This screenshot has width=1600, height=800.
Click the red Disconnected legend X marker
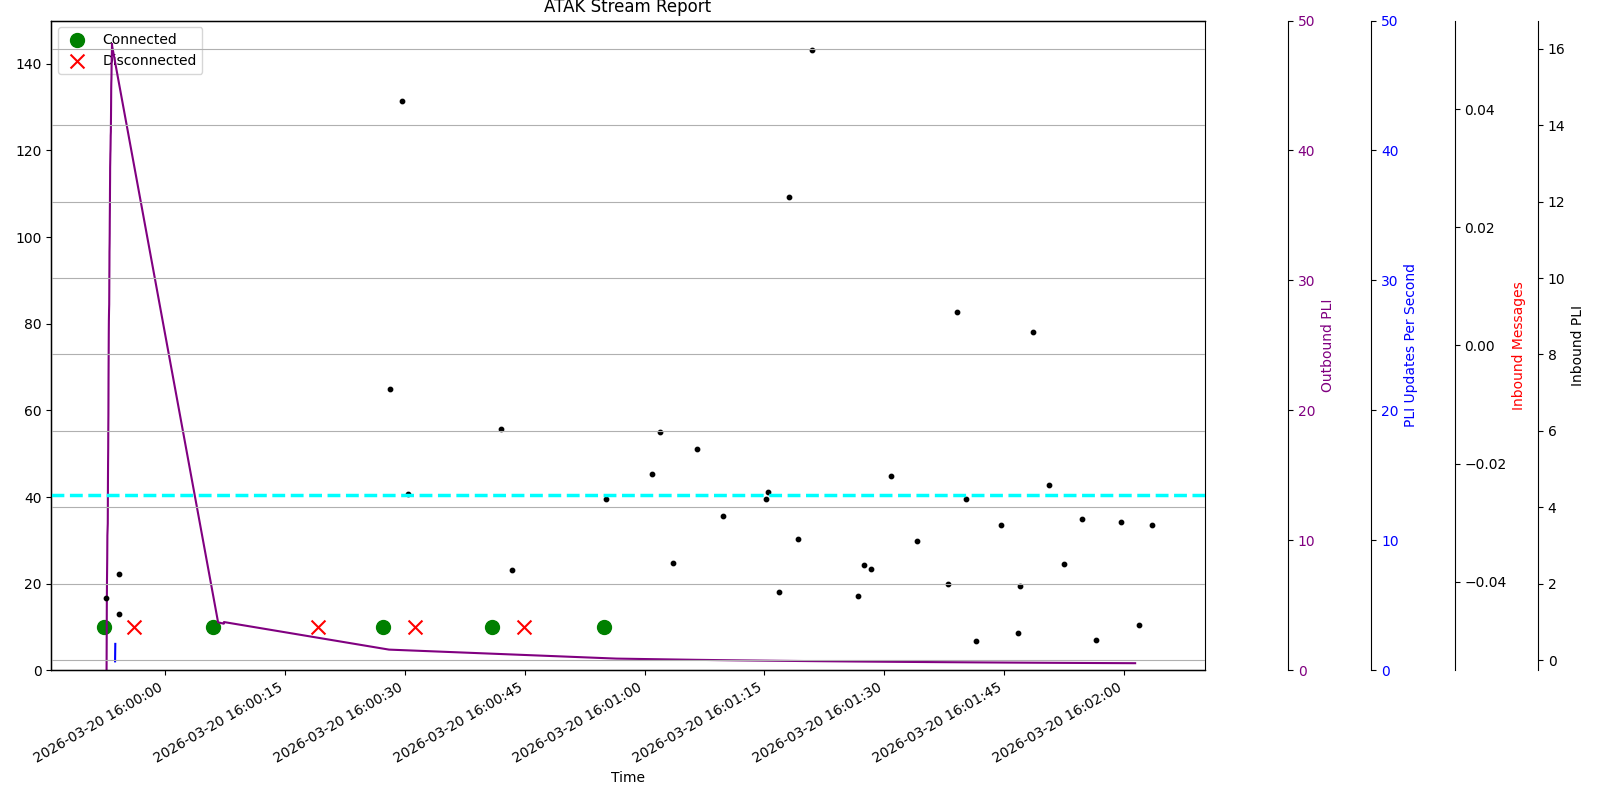[77, 61]
